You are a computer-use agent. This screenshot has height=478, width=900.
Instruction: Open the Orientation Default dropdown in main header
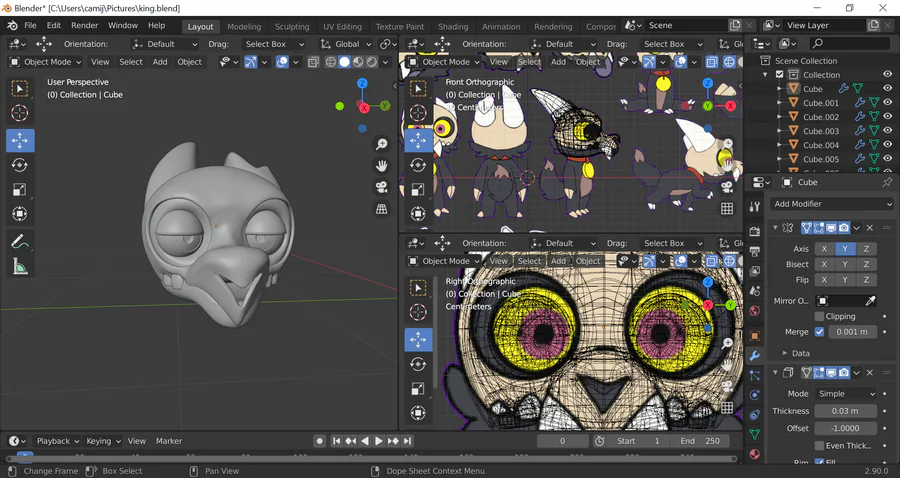tap(164, 44)
